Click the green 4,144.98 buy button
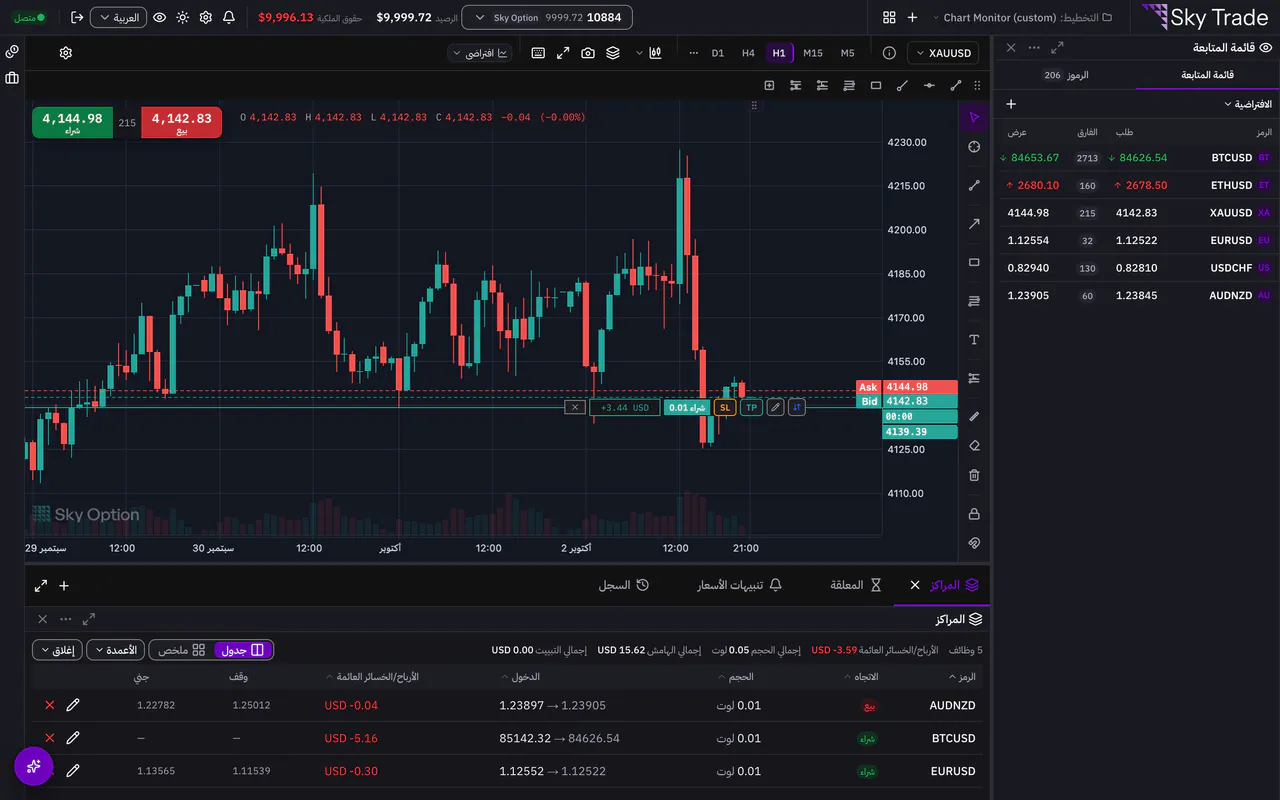This screenshot has height=800, width=1280. (72, 122)
